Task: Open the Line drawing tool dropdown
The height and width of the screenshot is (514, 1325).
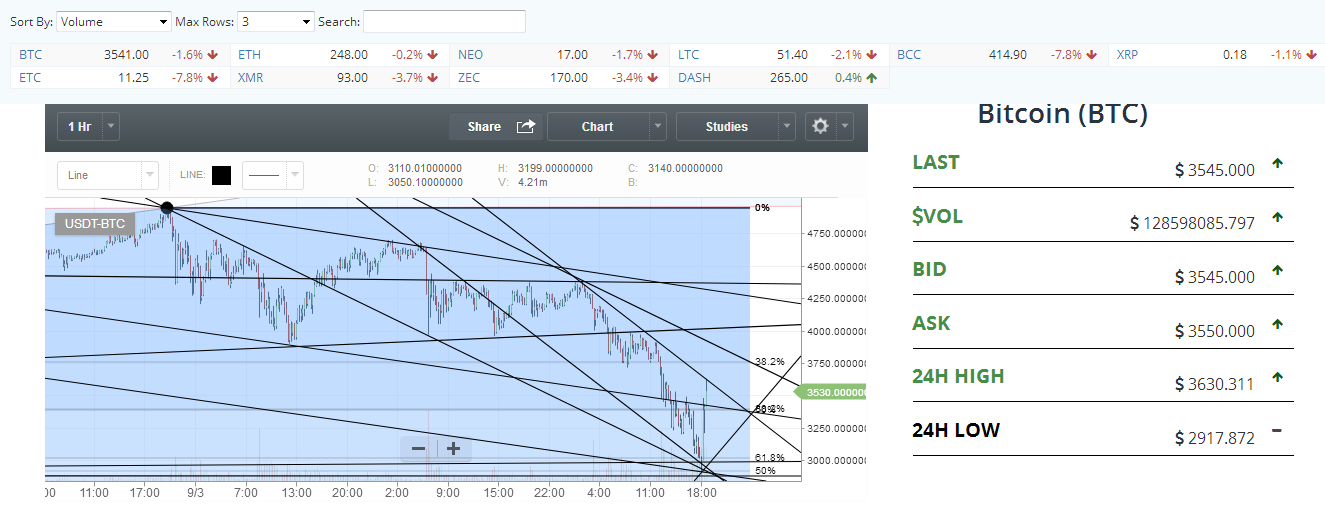Action: tap(107, 175)
